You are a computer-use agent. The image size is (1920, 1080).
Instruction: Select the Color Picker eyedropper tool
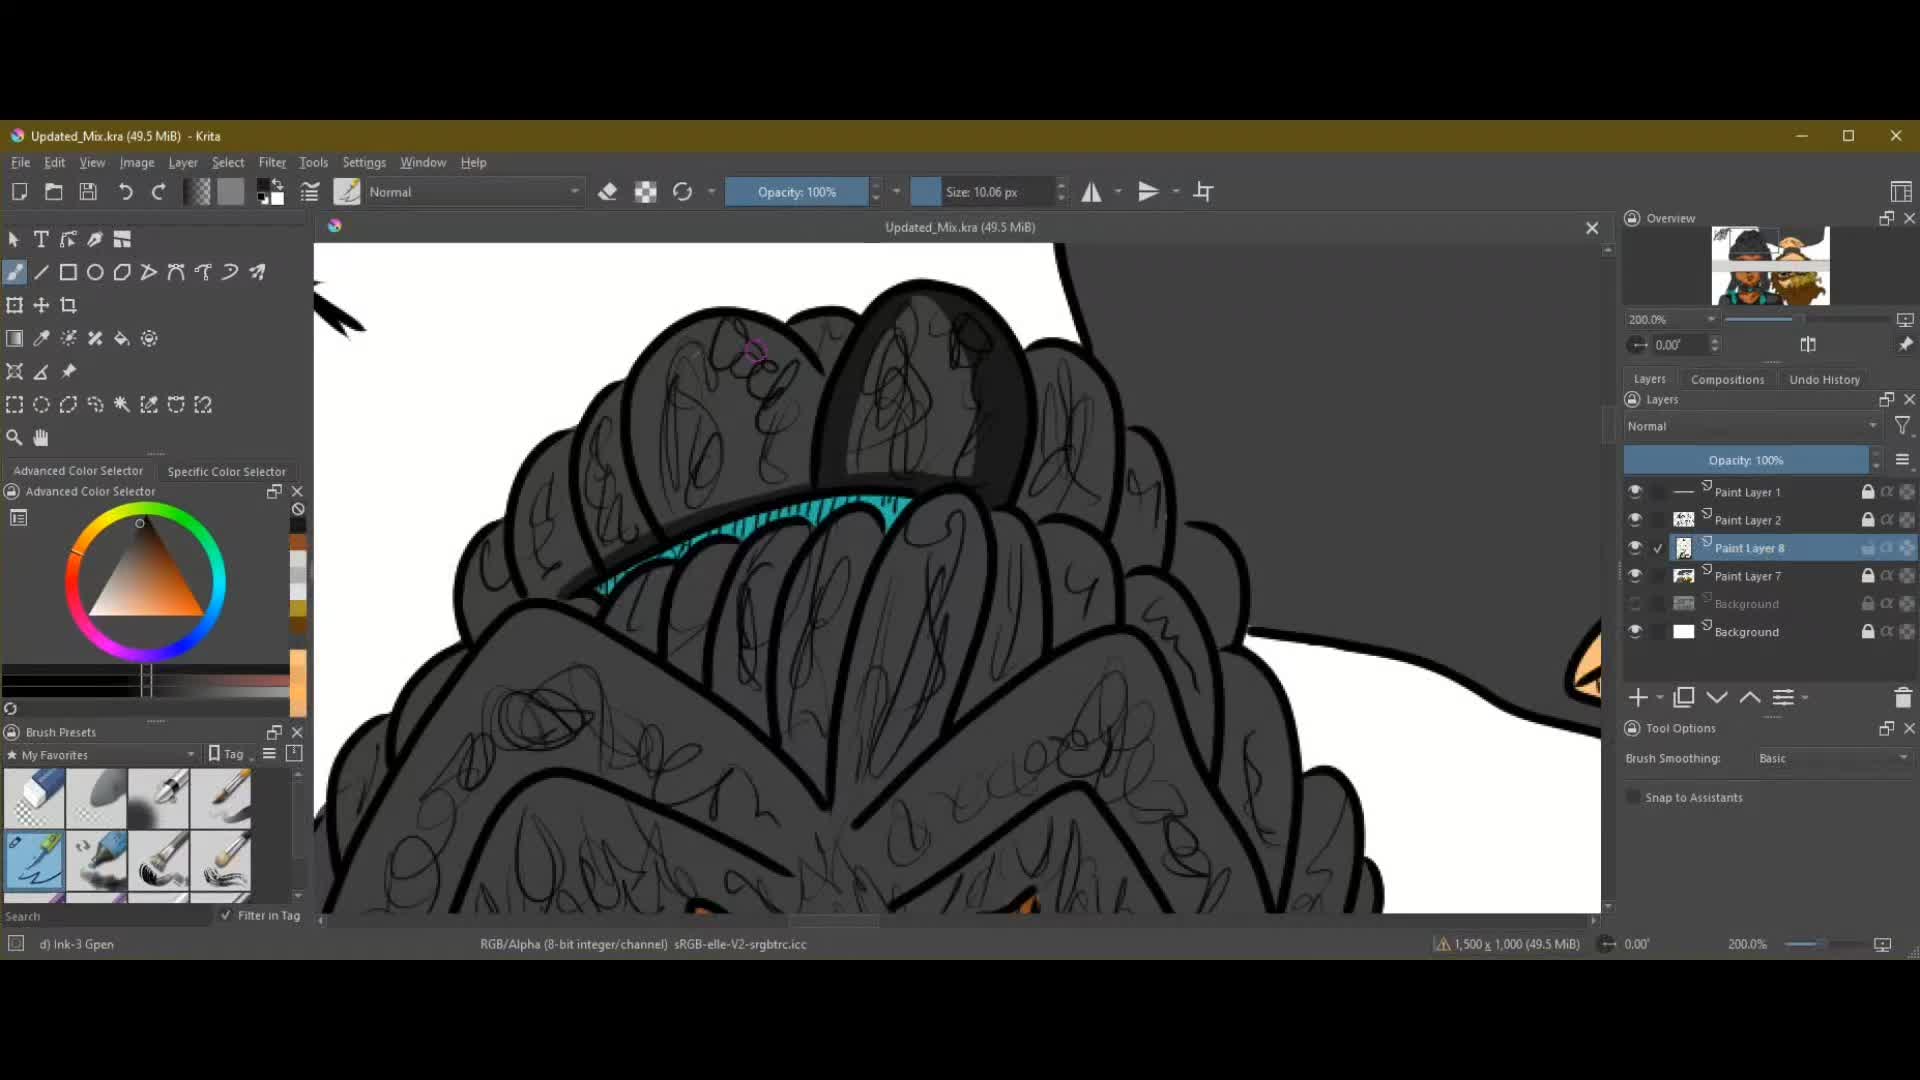(x=41, y=338)
